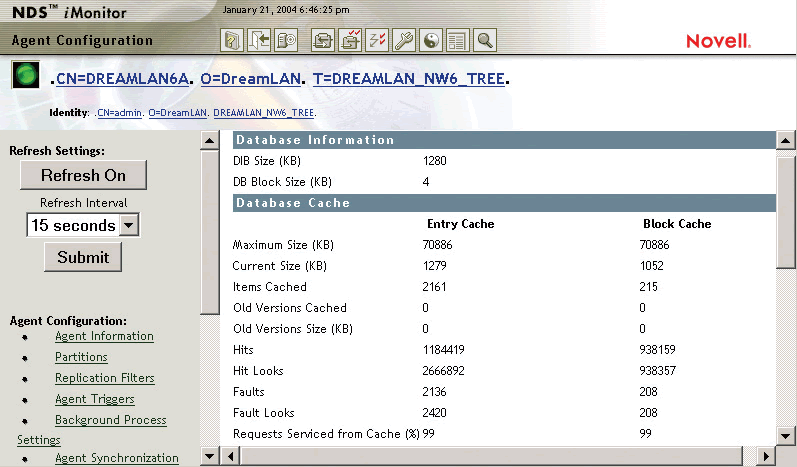Viewport: 797px width, 467px height.
Task: Click Hits entry value 1184419
Action: tap(444, 350)
